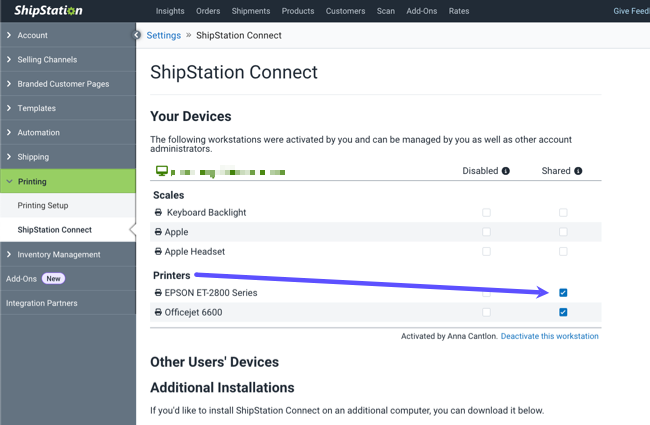Click the printer icon beside Officejet 6600
The image size is (650, 425).
[158, 313]
